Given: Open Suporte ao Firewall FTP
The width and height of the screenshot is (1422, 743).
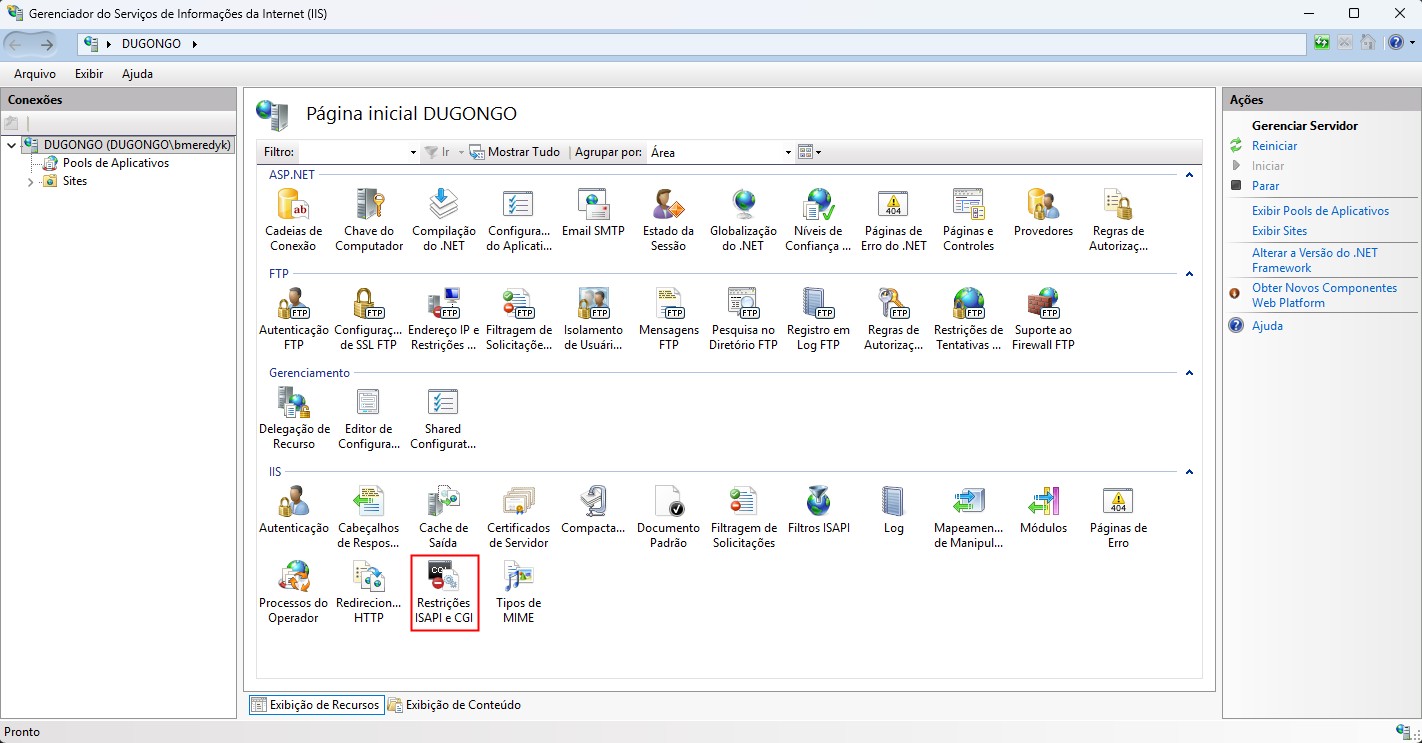Looking at the screenshot, I should coord(1043,319).
